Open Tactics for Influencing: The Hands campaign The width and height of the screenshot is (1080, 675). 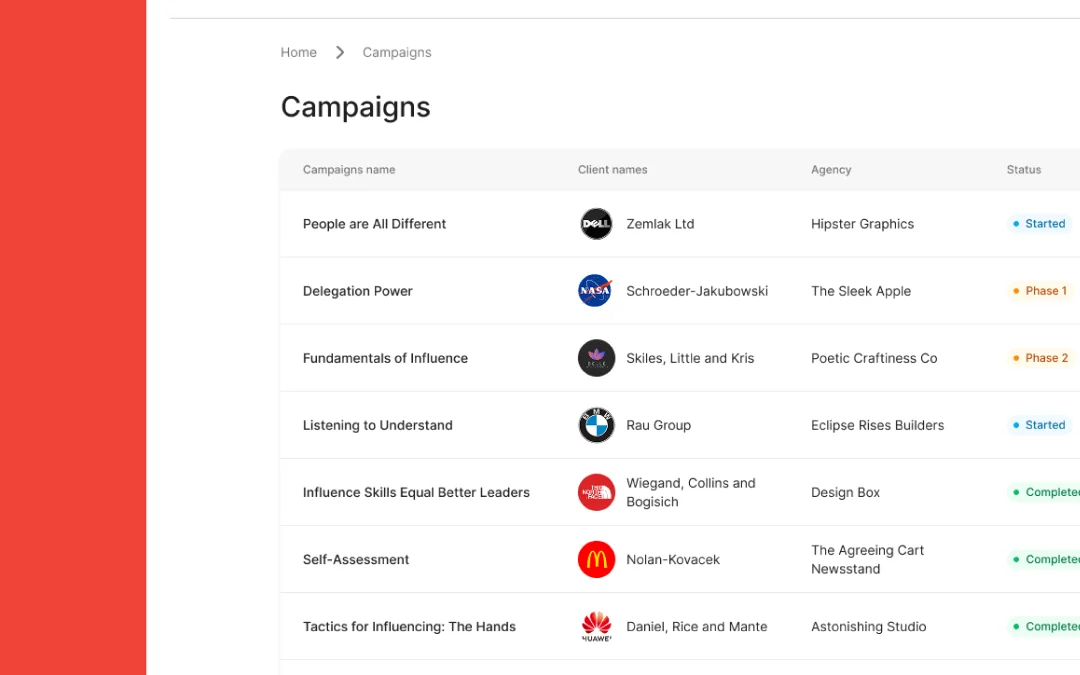[409, 627]
